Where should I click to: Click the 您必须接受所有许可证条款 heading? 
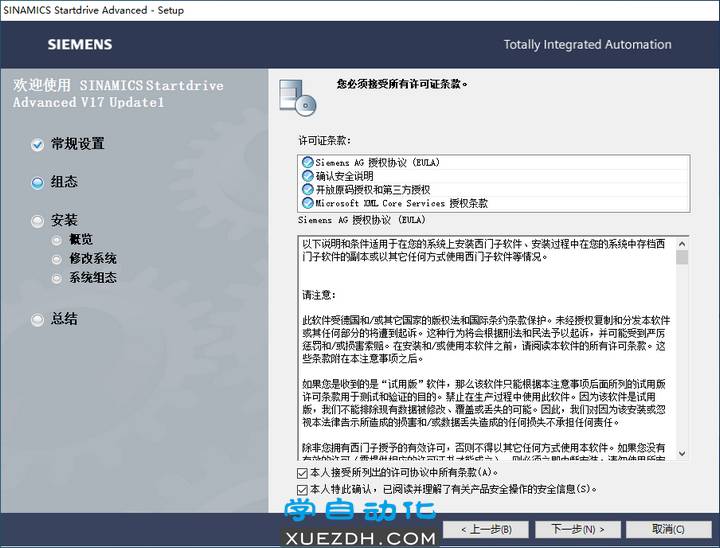(402, 84)
